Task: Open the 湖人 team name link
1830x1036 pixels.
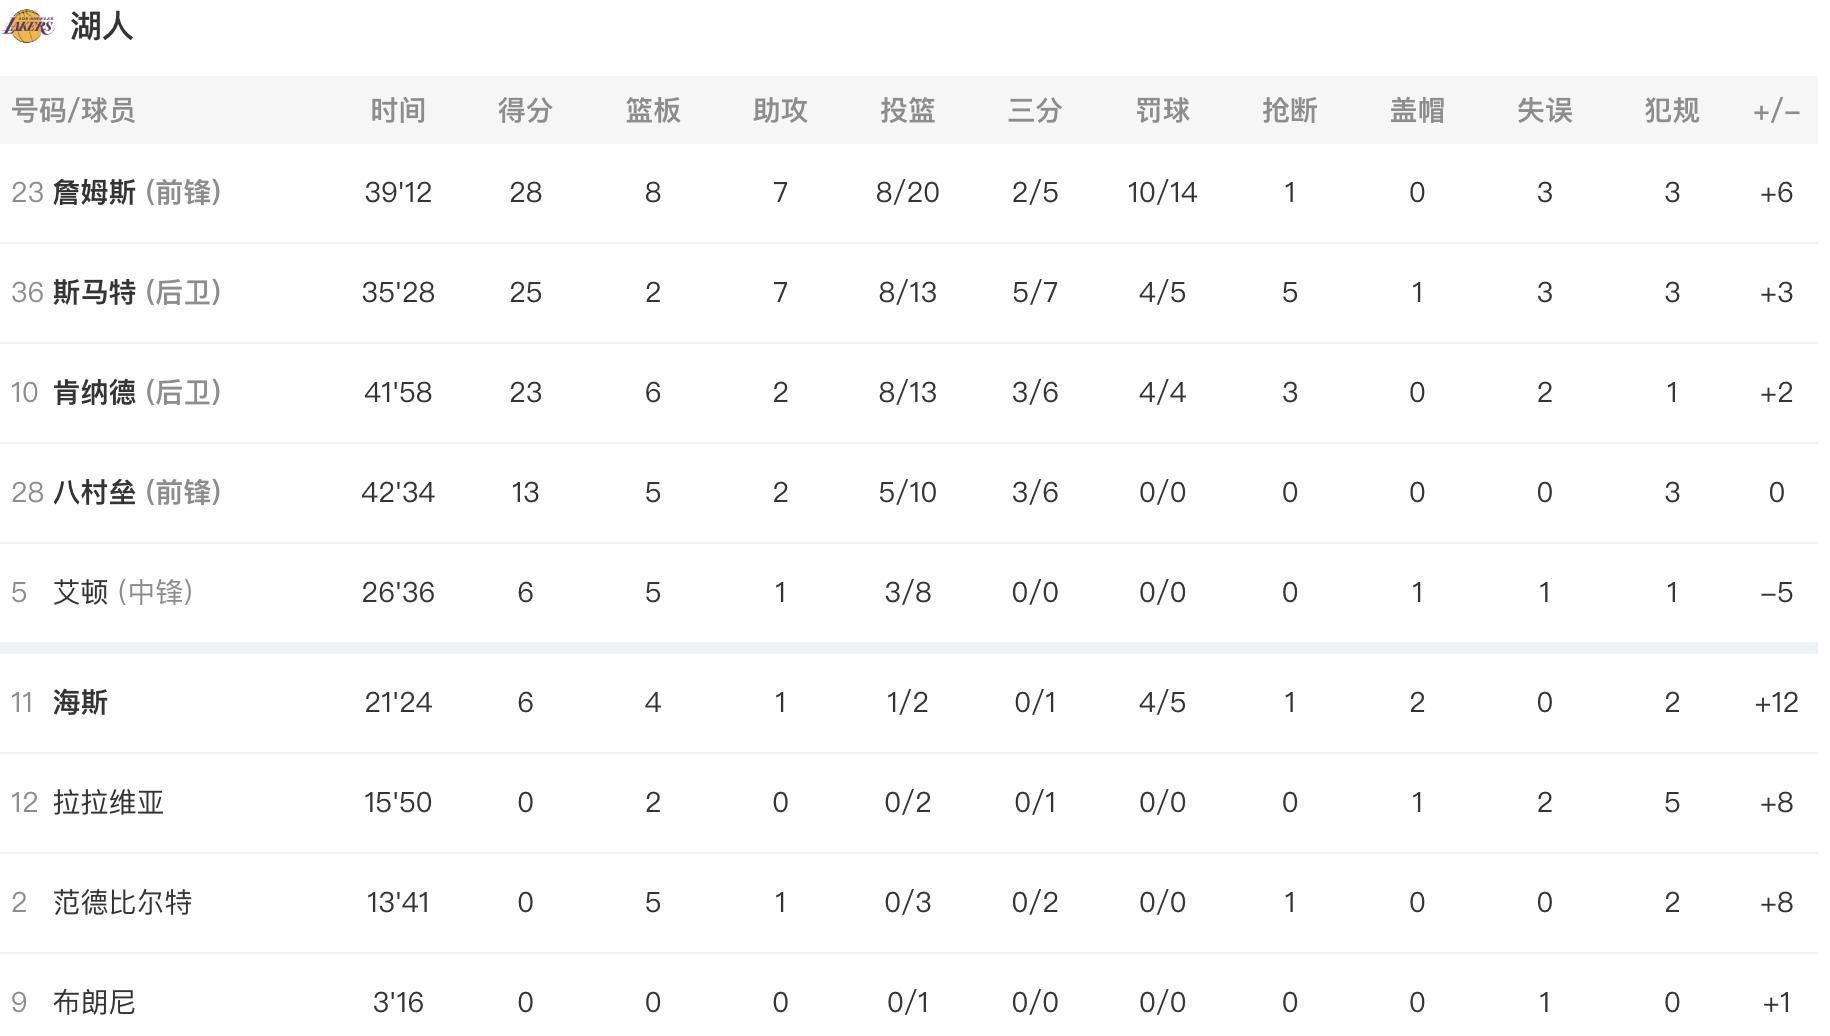Action: (x=101, y=26)
